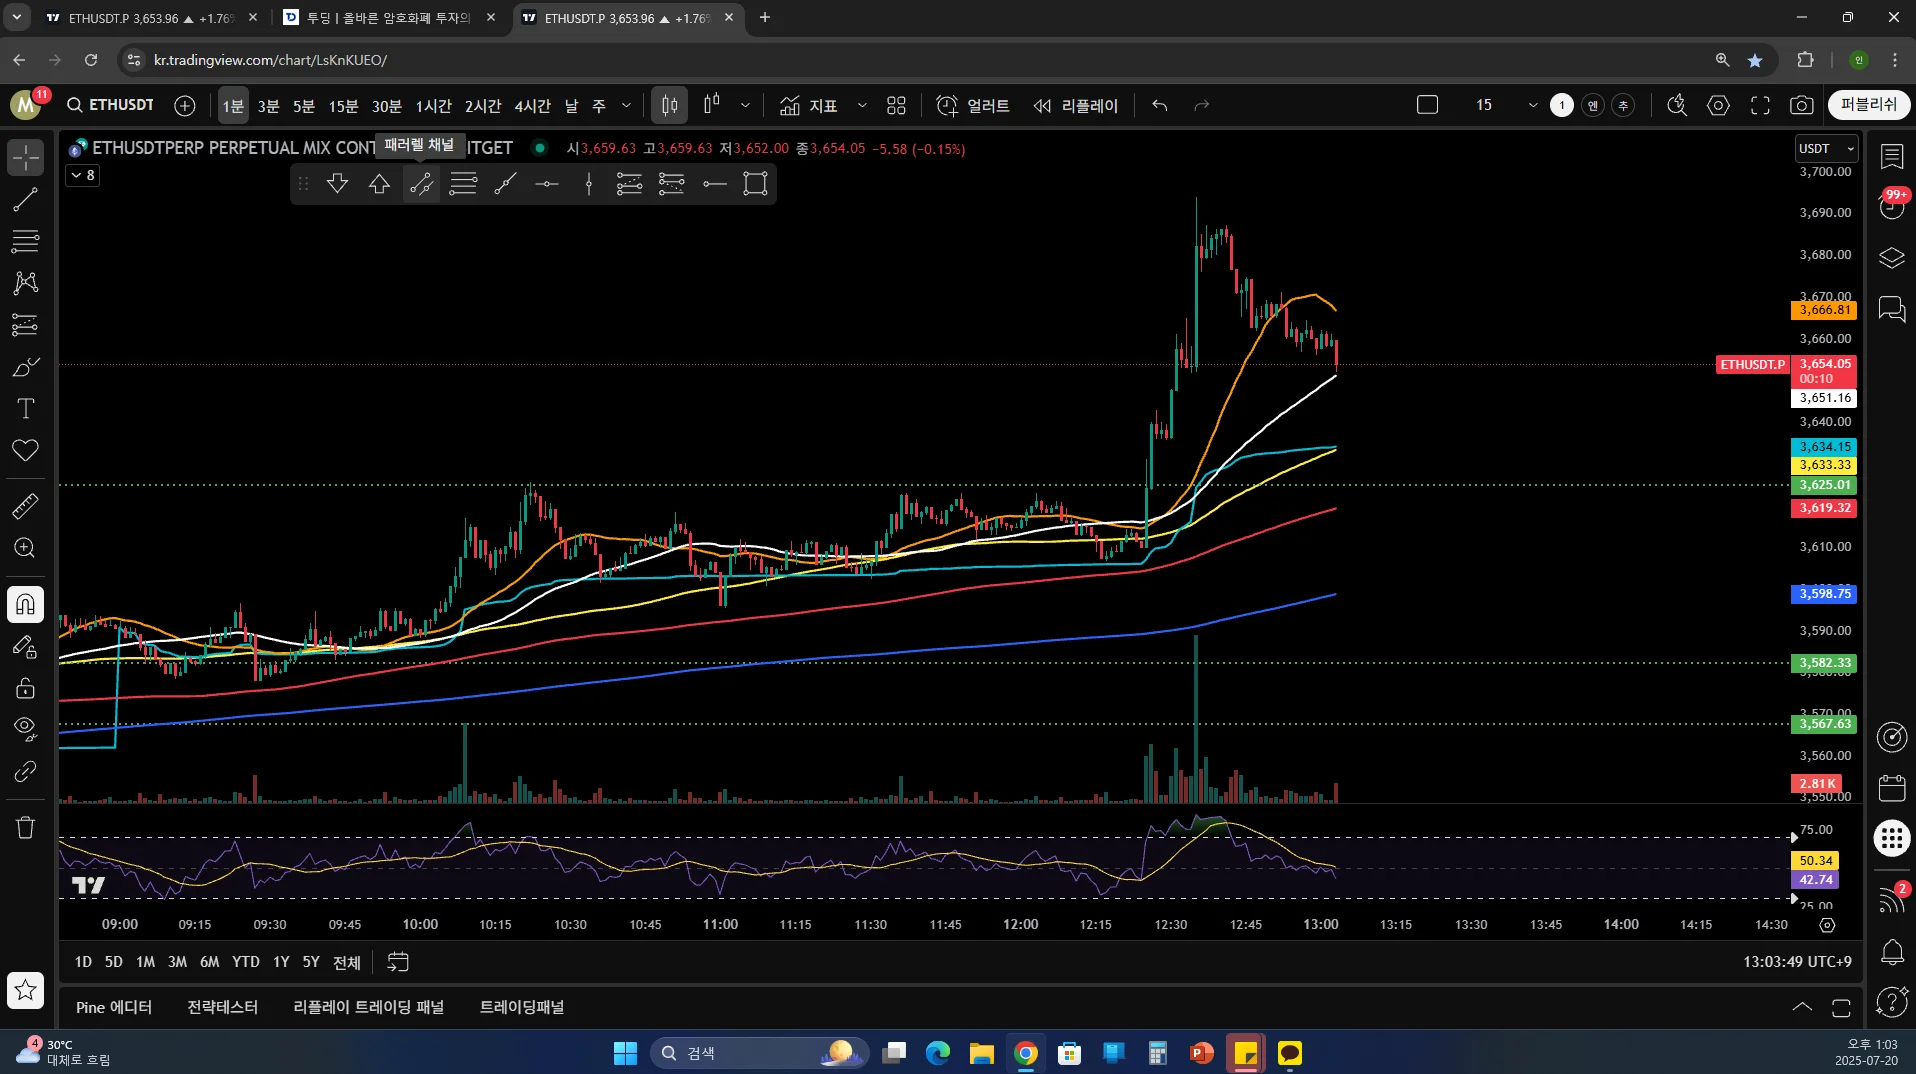Collapse the bottom panel with the chevron
This screenshot has width=1916, height=1074.
coord(1802,1007)
